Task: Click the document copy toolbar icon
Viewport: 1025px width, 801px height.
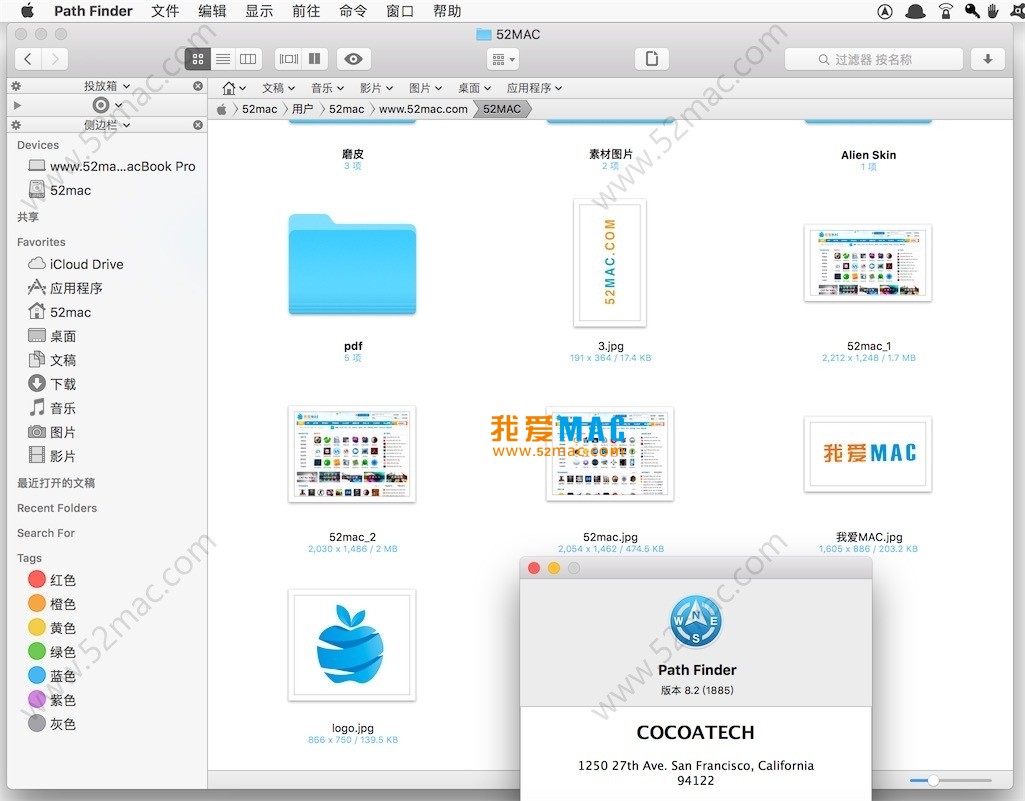Action: 652,59
